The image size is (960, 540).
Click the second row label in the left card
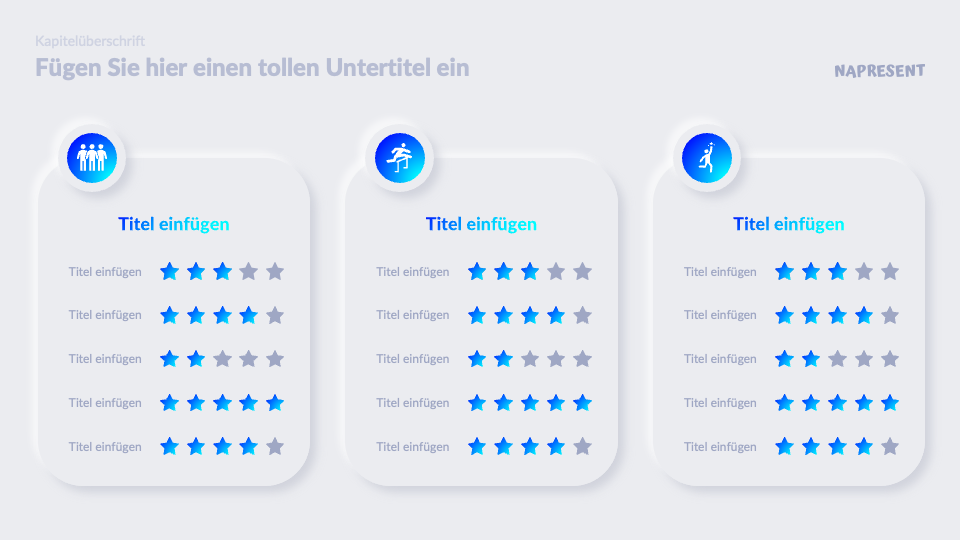(x=105, y=315)
